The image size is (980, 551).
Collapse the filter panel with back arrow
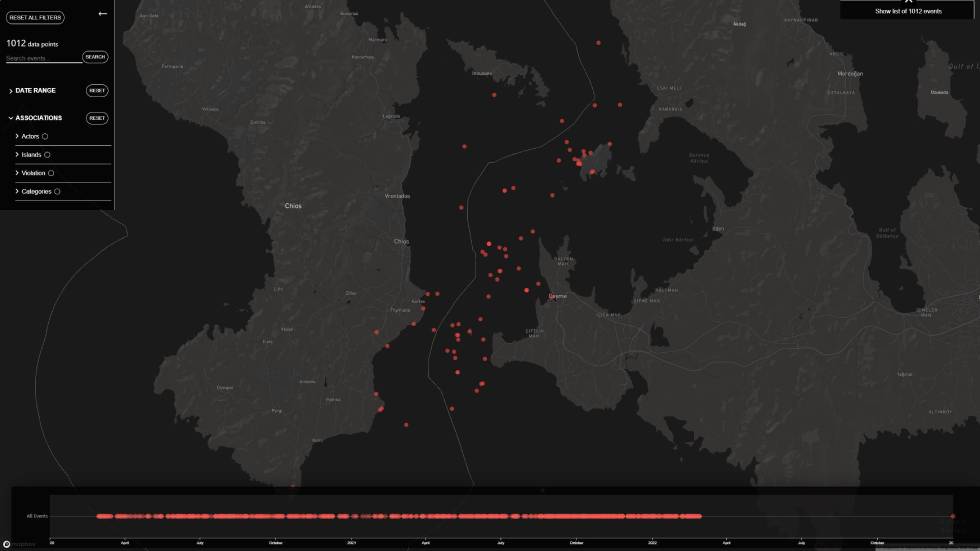coord(102,14)
